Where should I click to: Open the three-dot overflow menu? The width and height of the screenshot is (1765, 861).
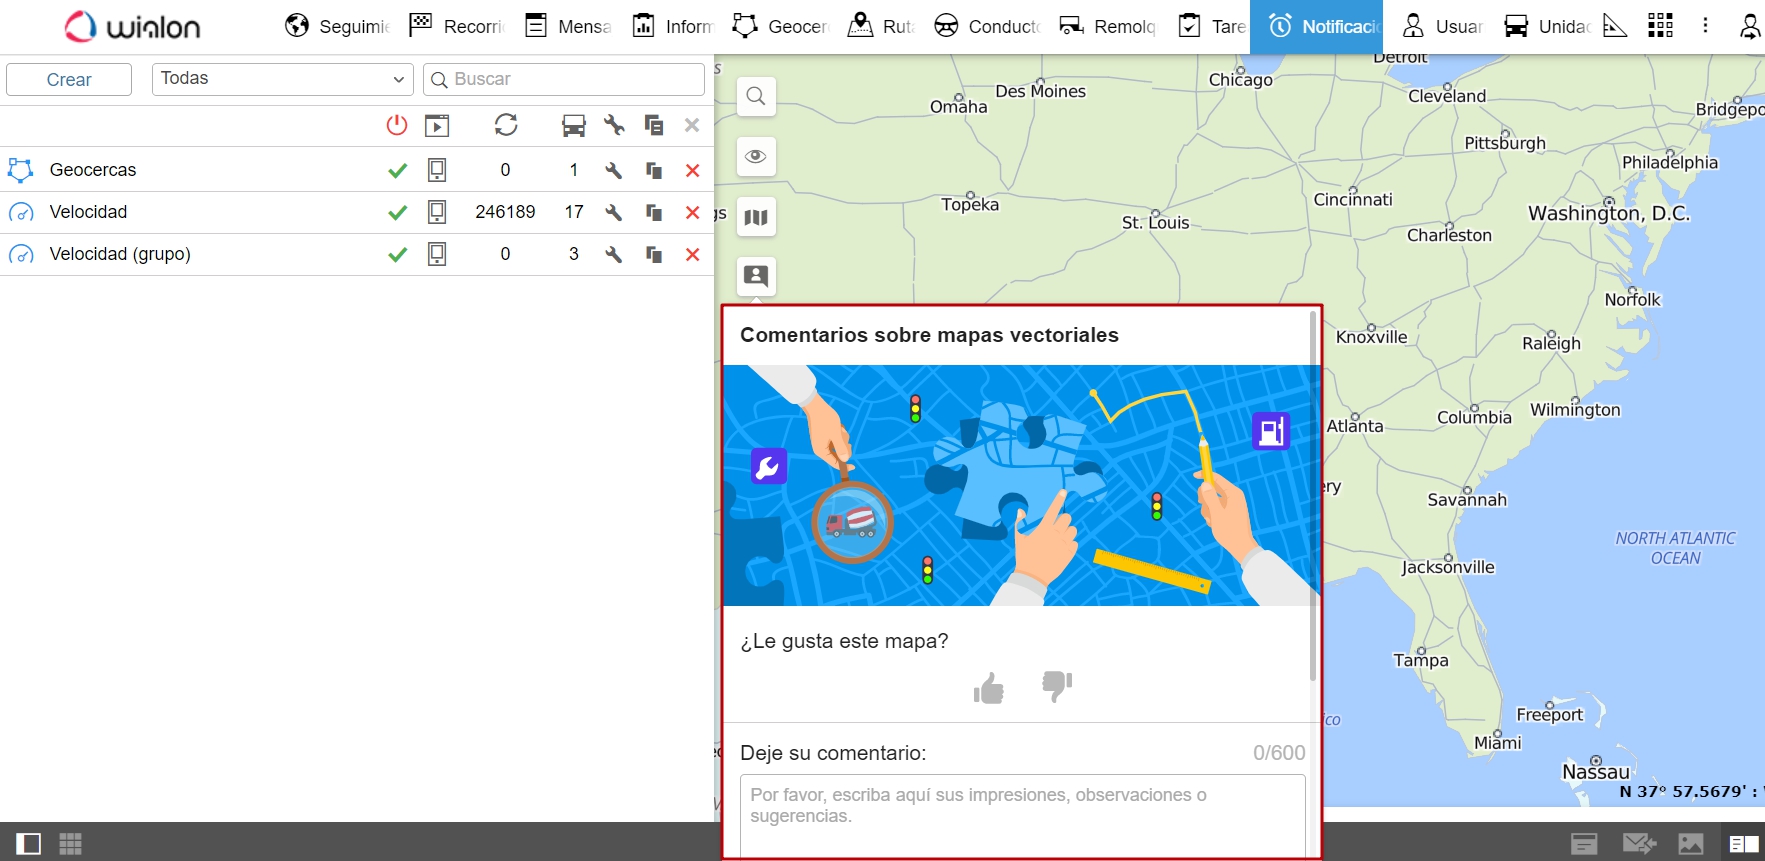point(1705,26)
